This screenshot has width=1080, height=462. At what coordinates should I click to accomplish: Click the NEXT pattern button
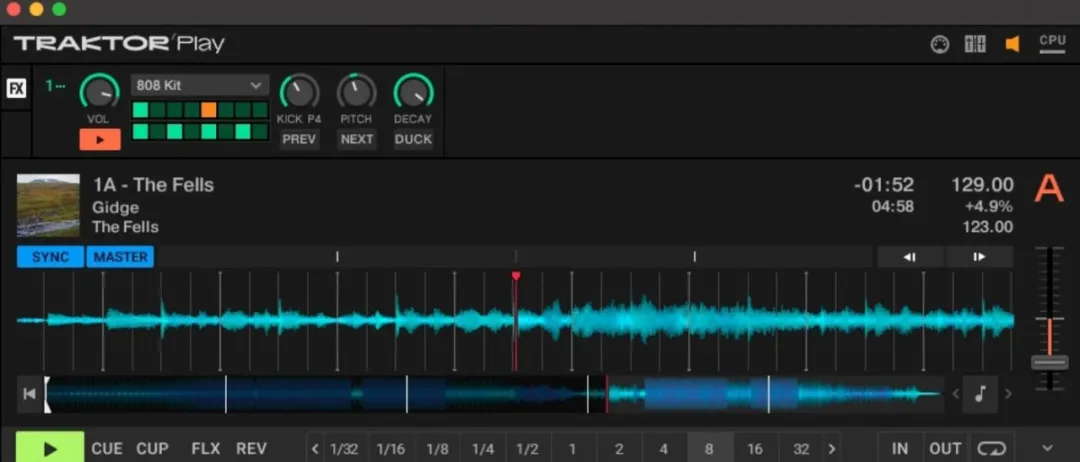pyautogui.click(x=356, y=139)
